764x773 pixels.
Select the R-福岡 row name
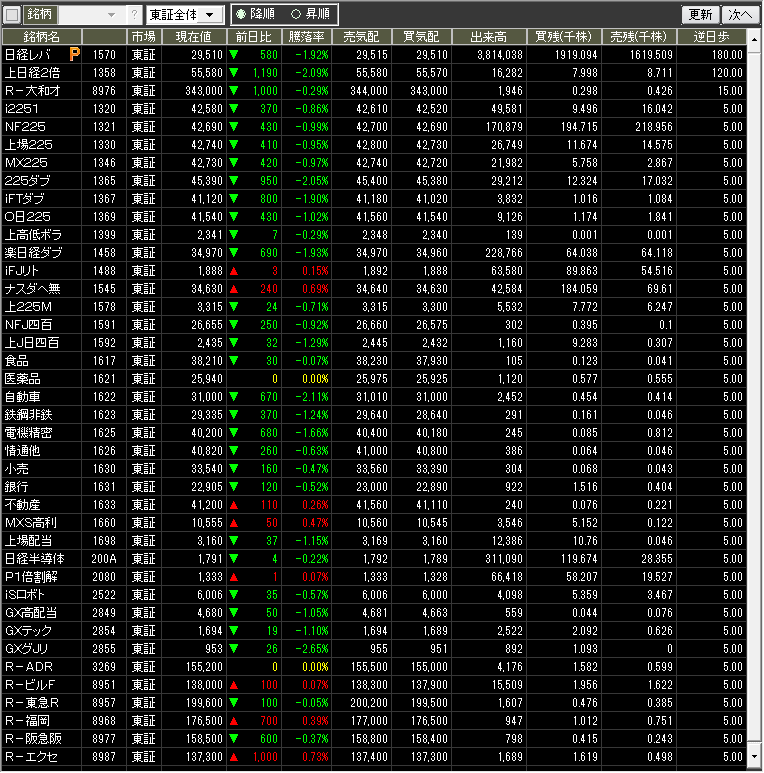point(28,721)
